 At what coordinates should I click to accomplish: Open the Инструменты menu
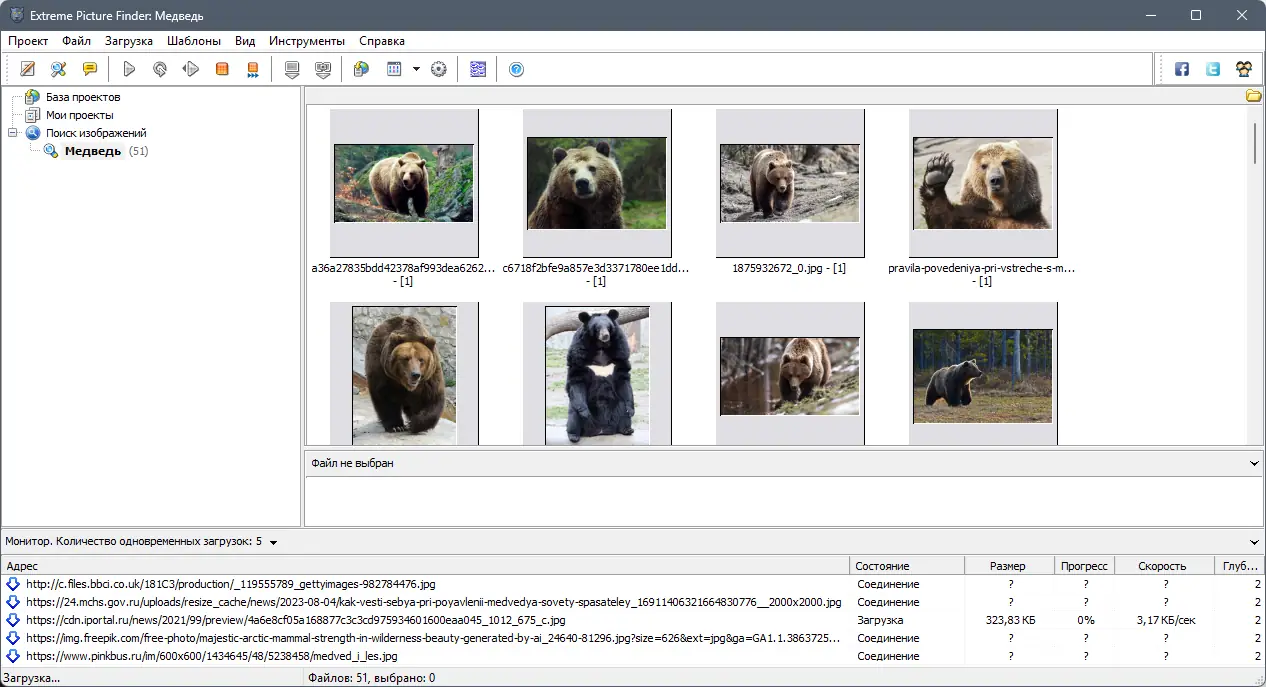[306, 41]
